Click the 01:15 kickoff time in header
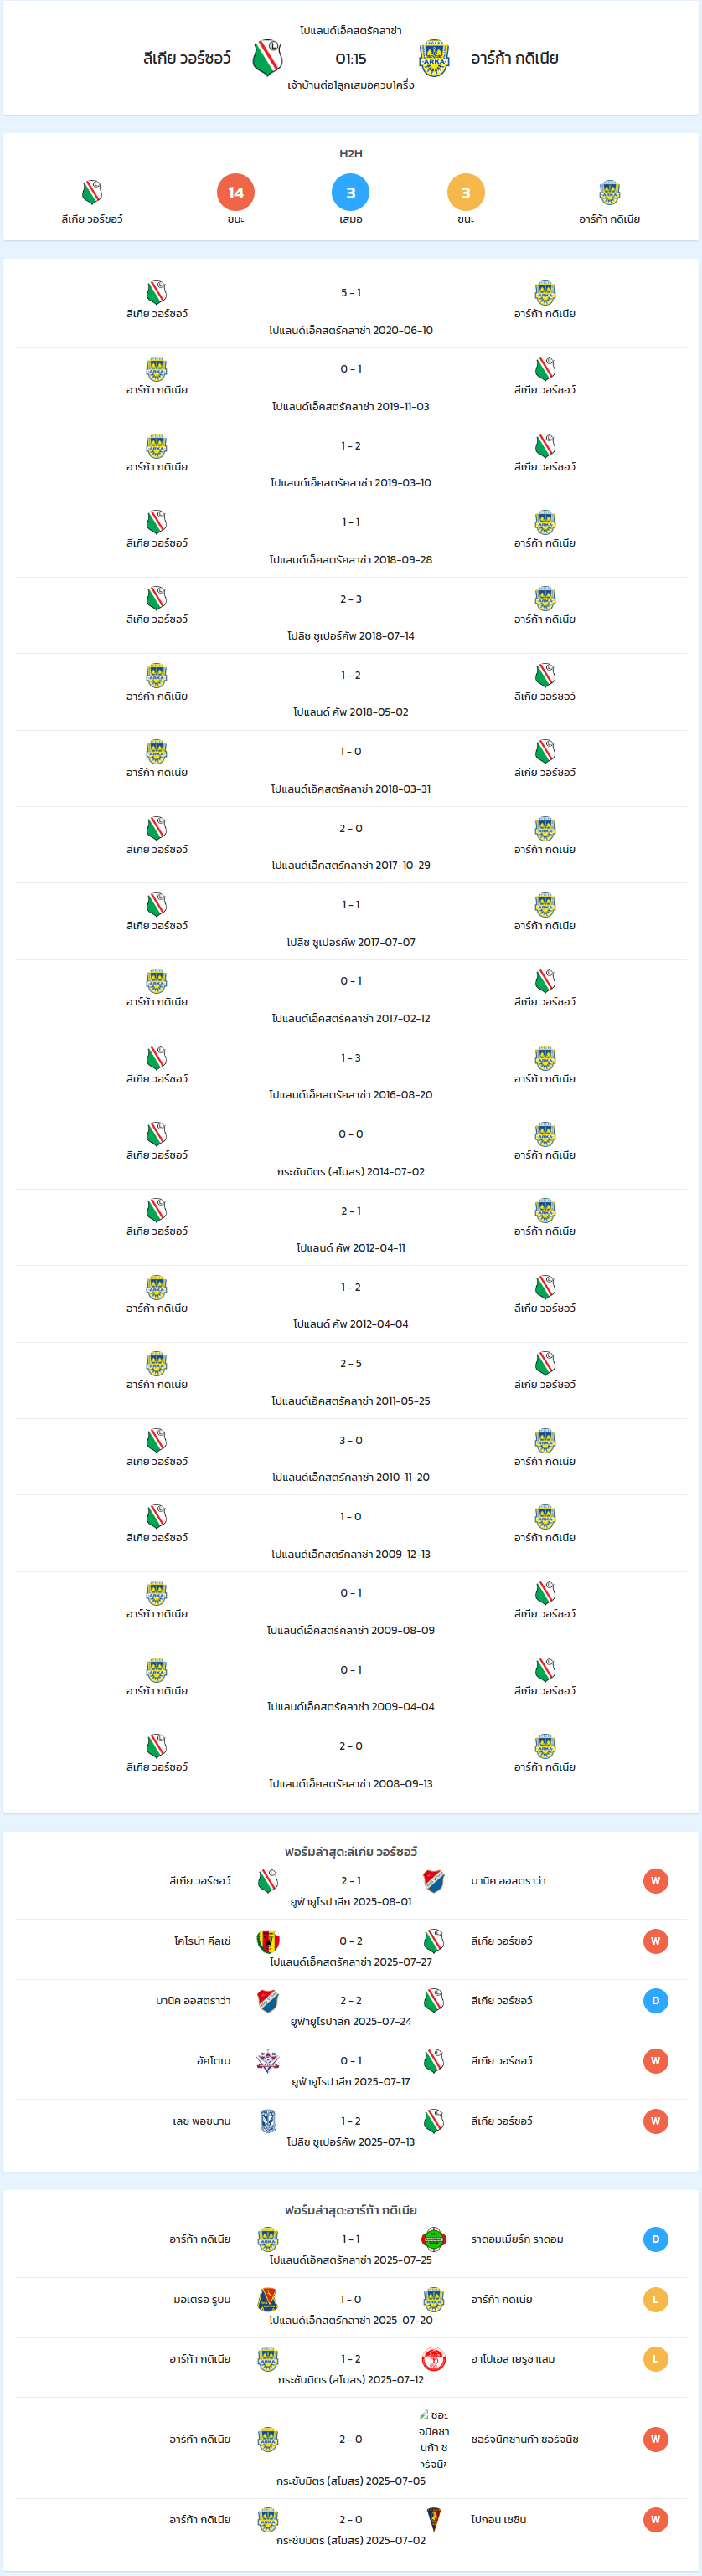The height and width of the screenshot is (2576, 702). [351, 58]
